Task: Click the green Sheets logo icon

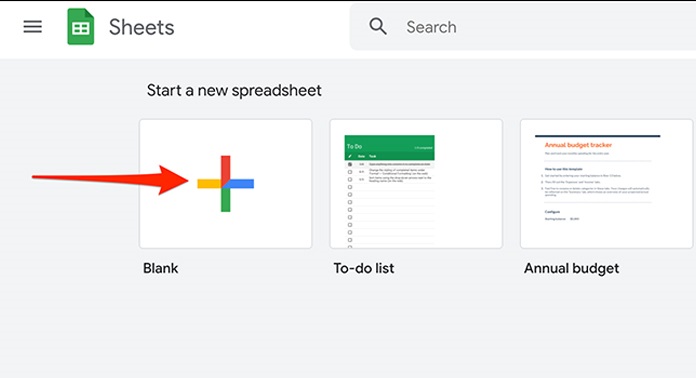Action: pyautogui.click(x=80, y=27)
